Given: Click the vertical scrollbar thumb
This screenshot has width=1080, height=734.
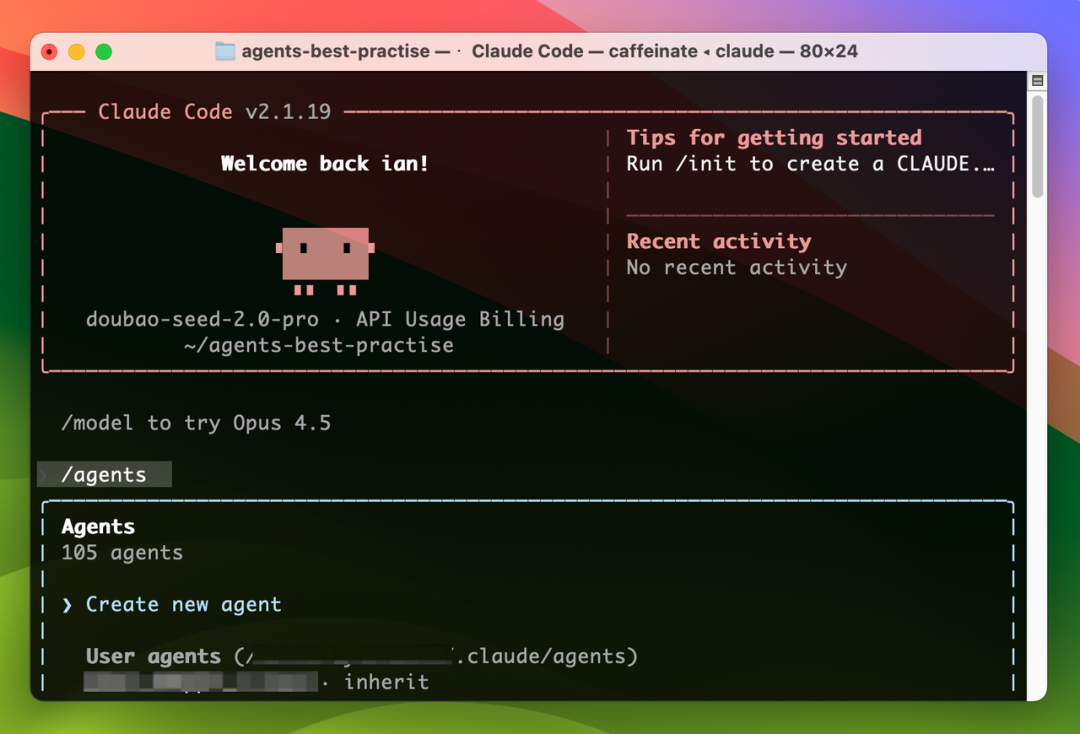Looking at the screenshot, I should click(1037, 147).
